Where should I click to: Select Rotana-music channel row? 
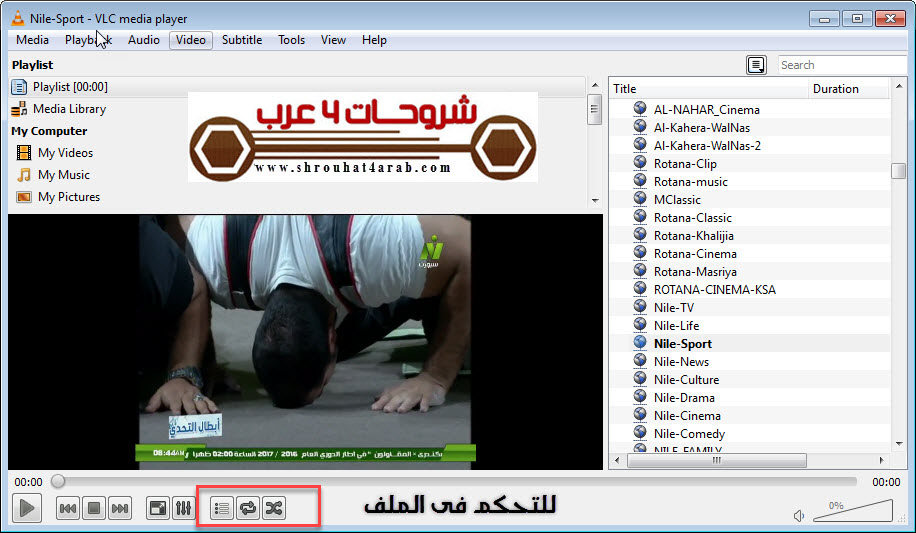click(x=750, y=182)
